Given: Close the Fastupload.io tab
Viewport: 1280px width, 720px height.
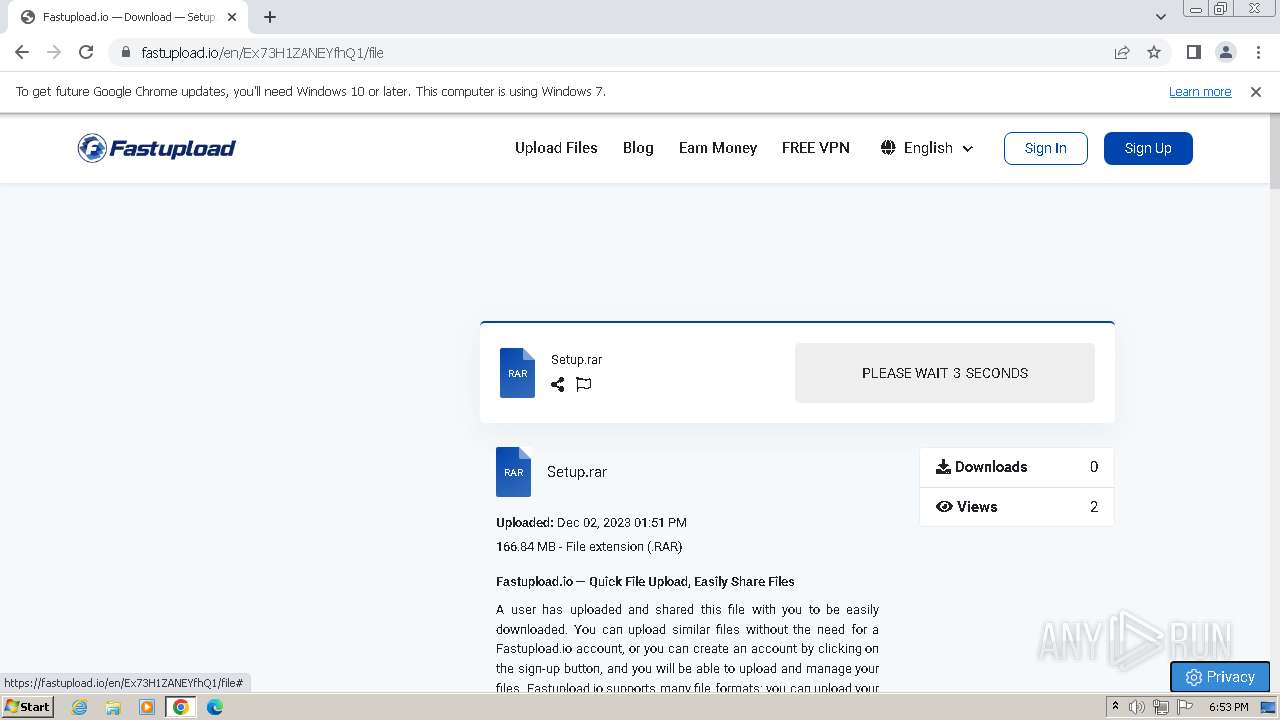Looking at the screenshot, I should [231, 17].
